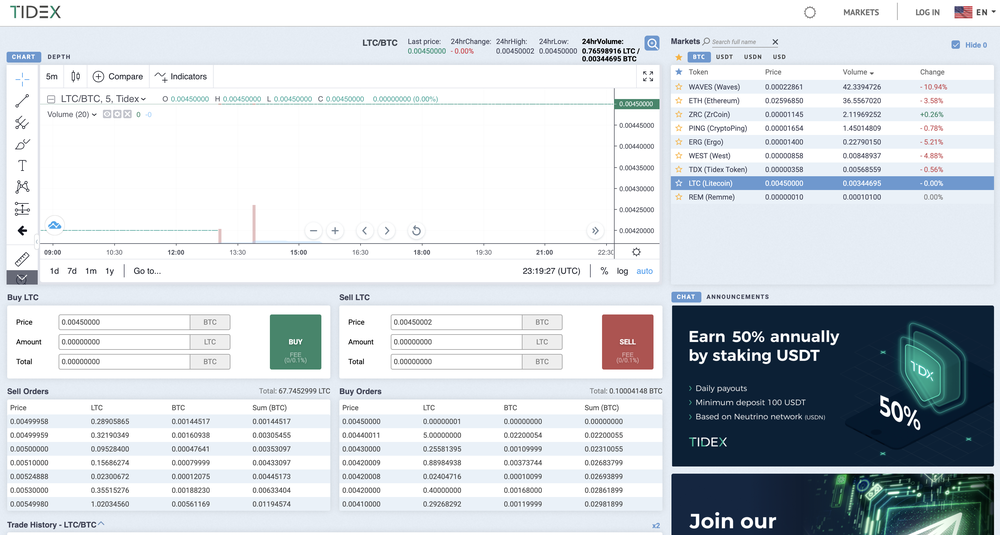Click the blue magnifier search button
This screenshot has width=1000, height=535.
tap(652, 43)
